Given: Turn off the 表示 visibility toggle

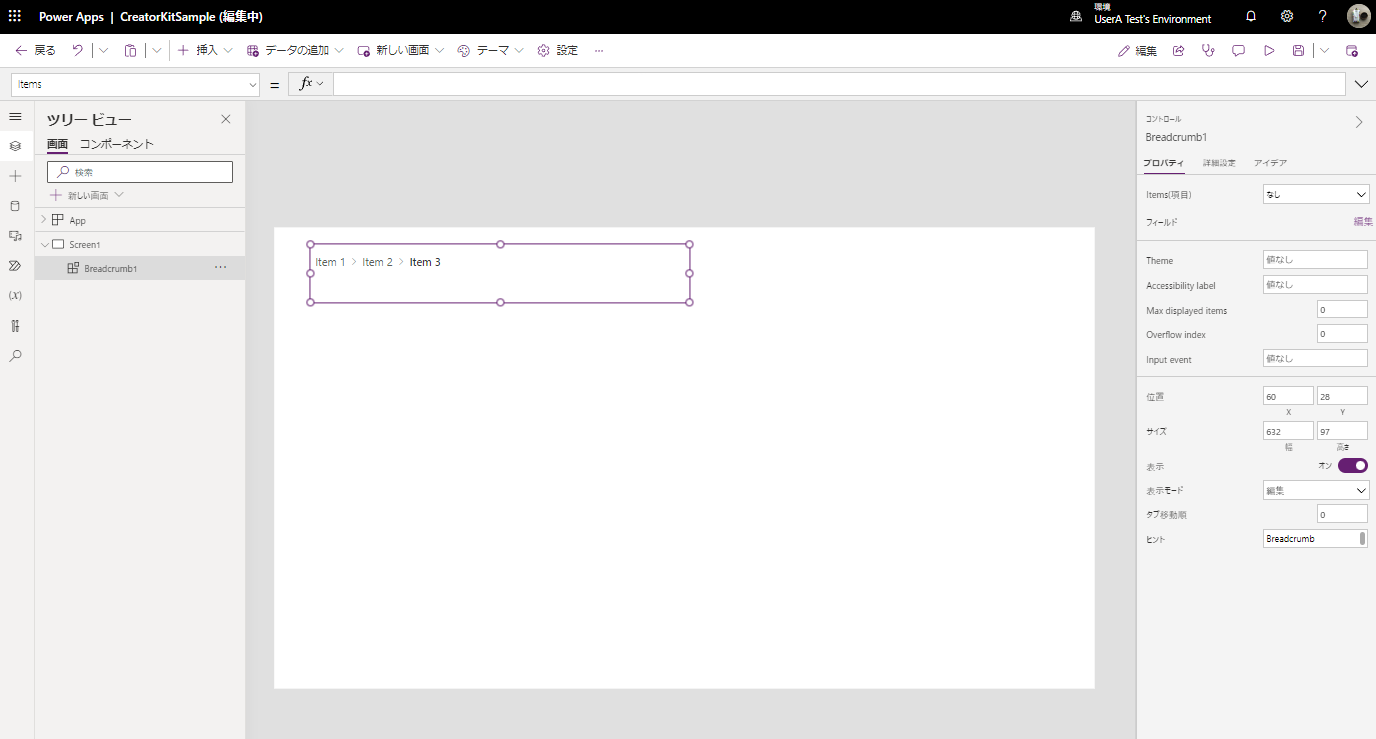Looking at the screenshot, I should (x=1352, y=465).
